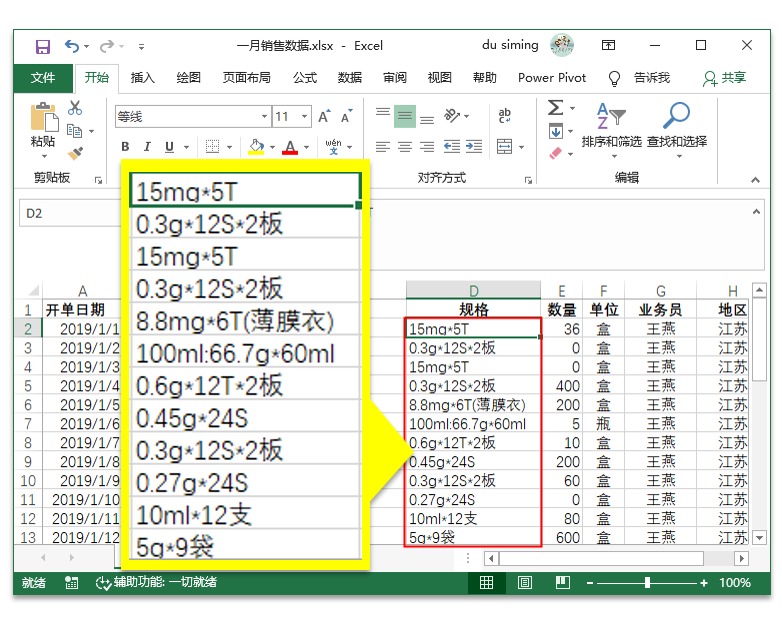Toggle middle vertical alignment
This screenshot has height=627, width=782.
(x=405, y=116)
